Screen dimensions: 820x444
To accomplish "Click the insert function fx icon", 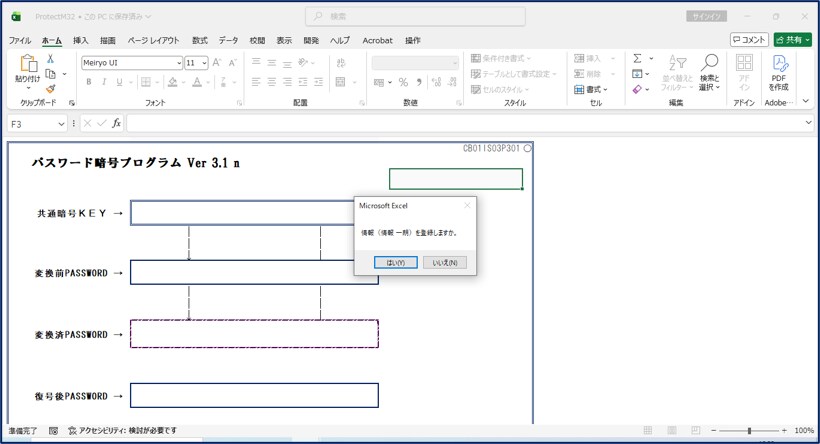I will coord(116,123).
